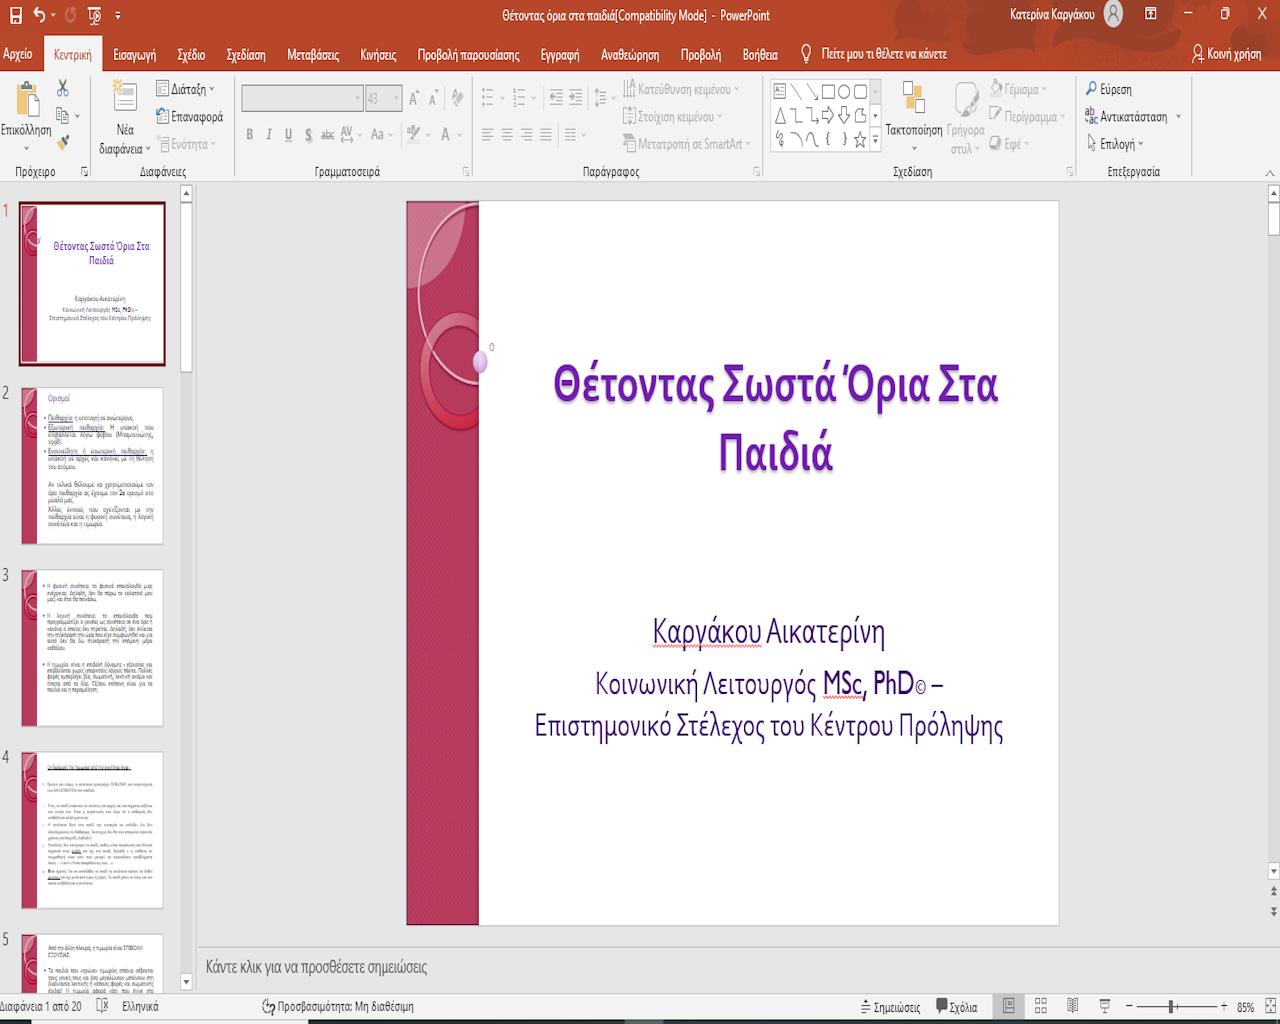Viewport: 1280px width, 1024px height.
Task: Click the Cut scissors icon
Action: pyautogui.click(x=63, y=89)
